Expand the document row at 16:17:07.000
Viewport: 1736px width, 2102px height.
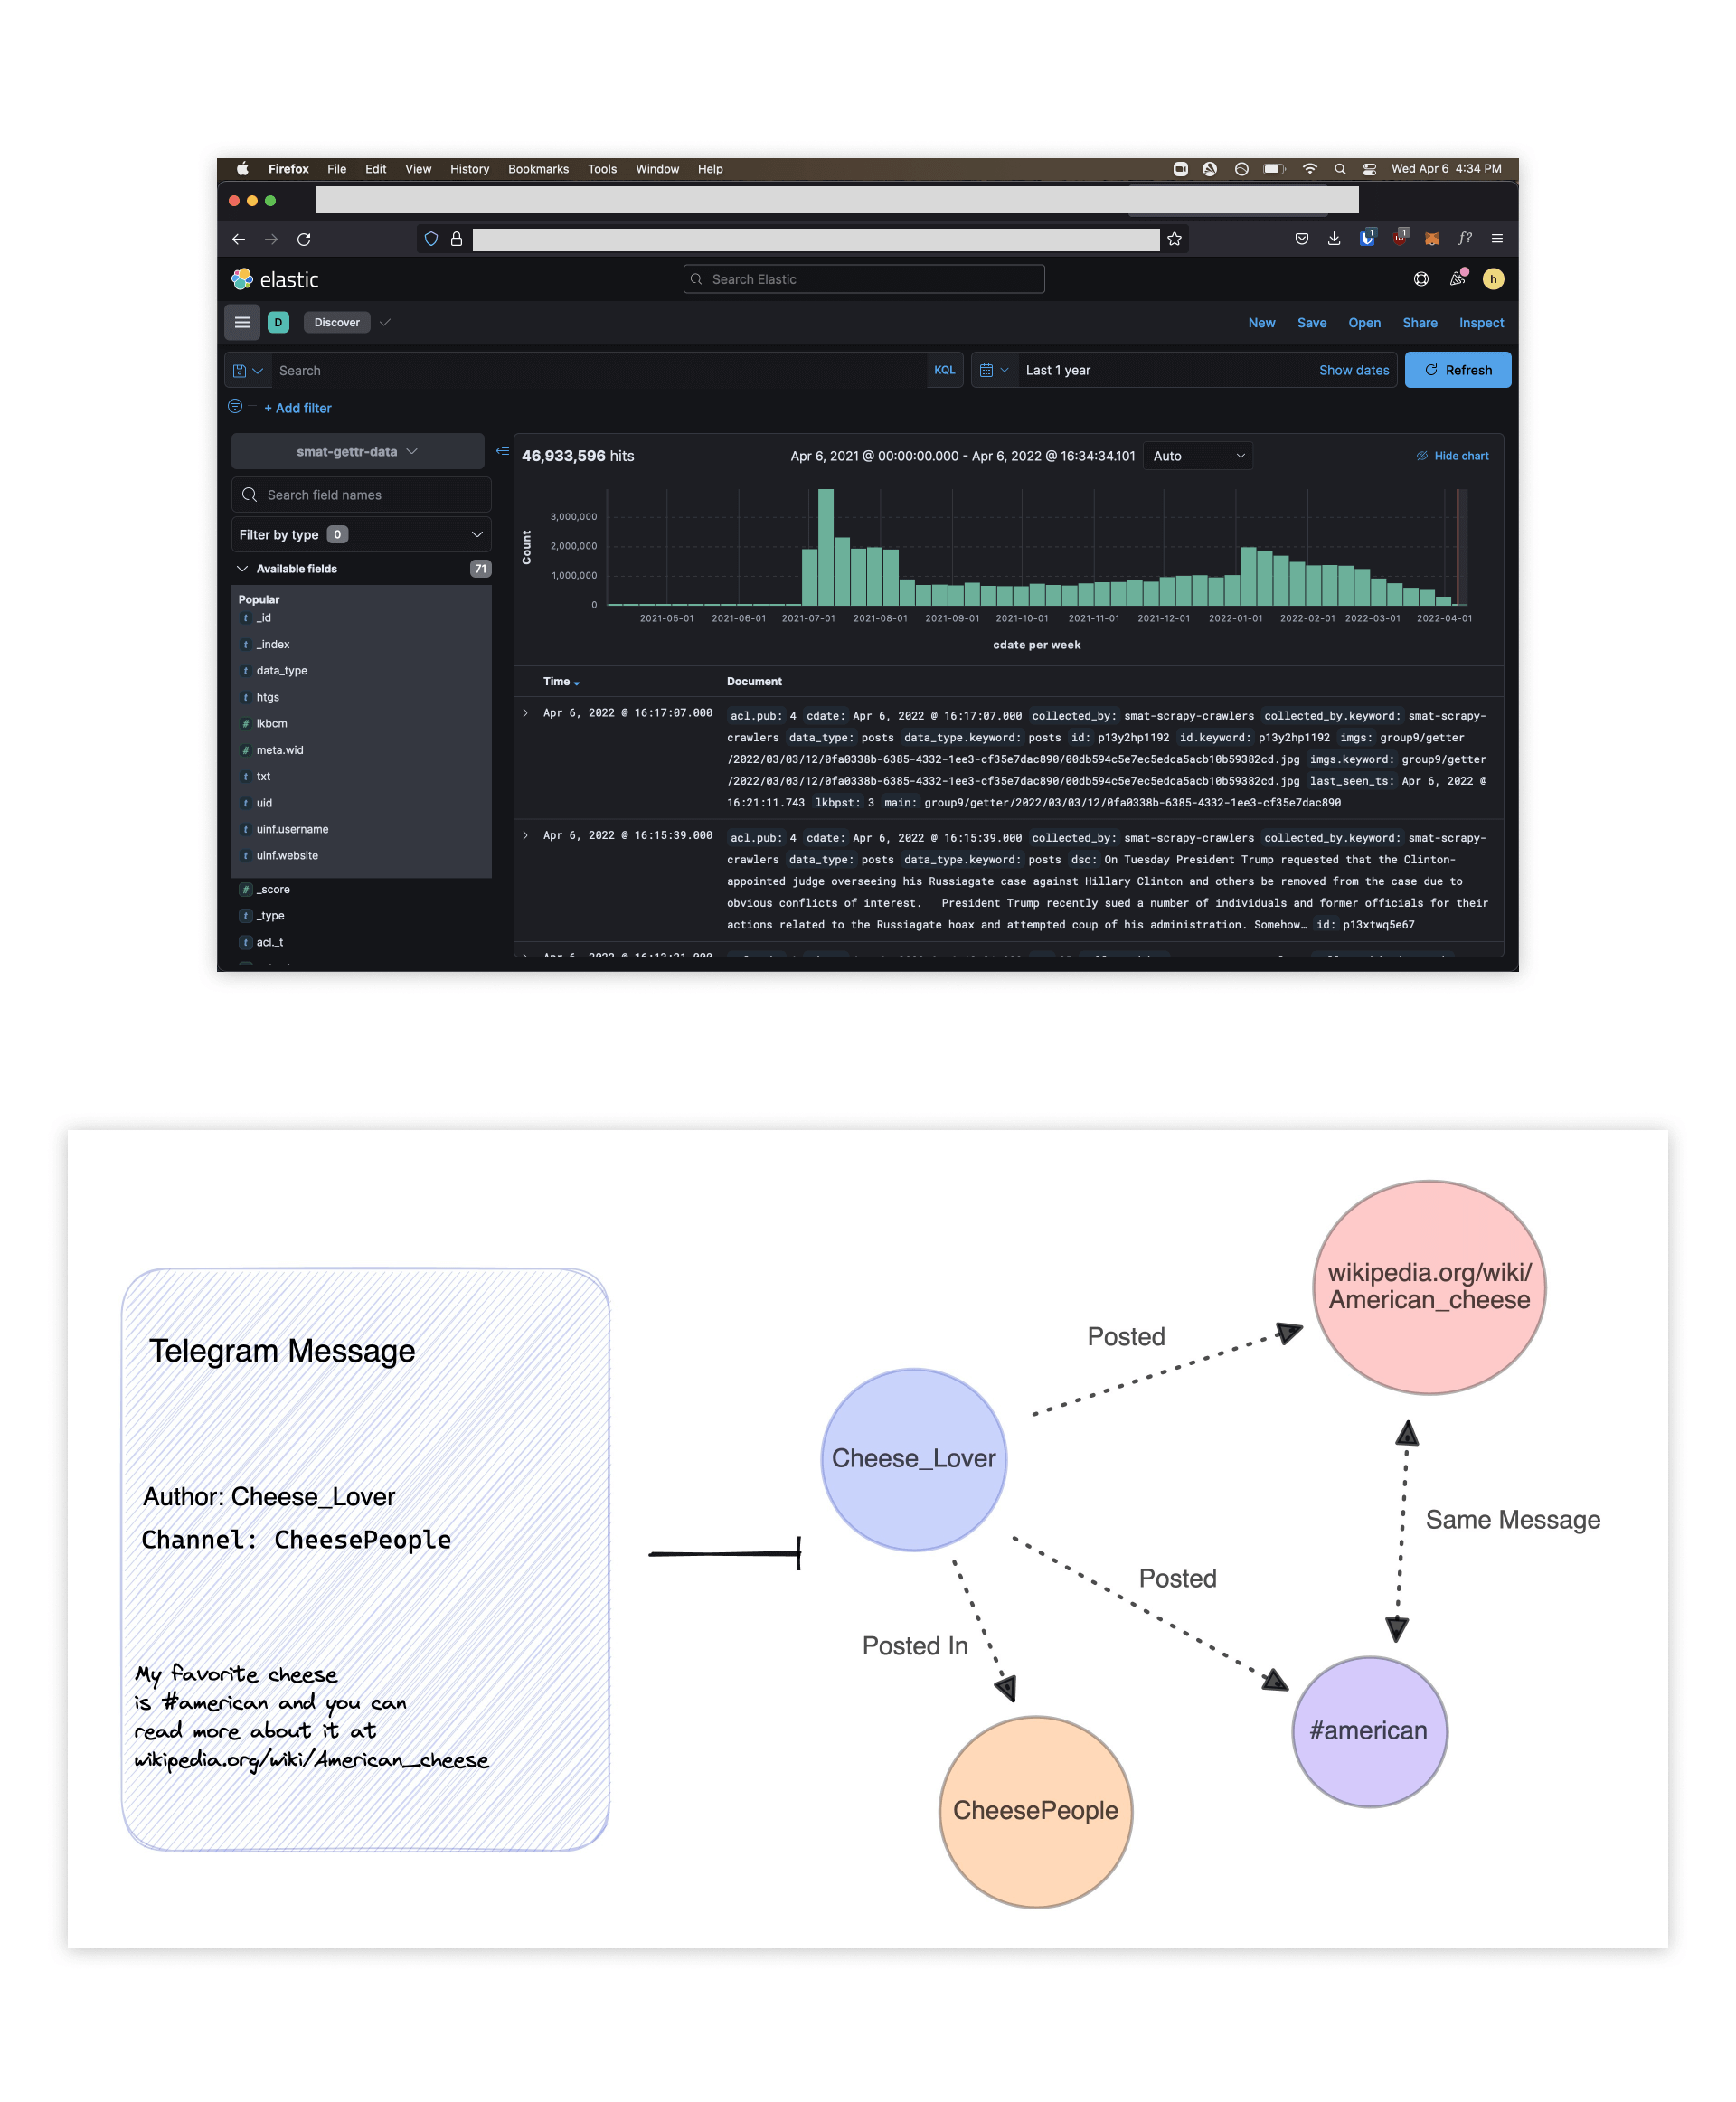pos(526,713)
